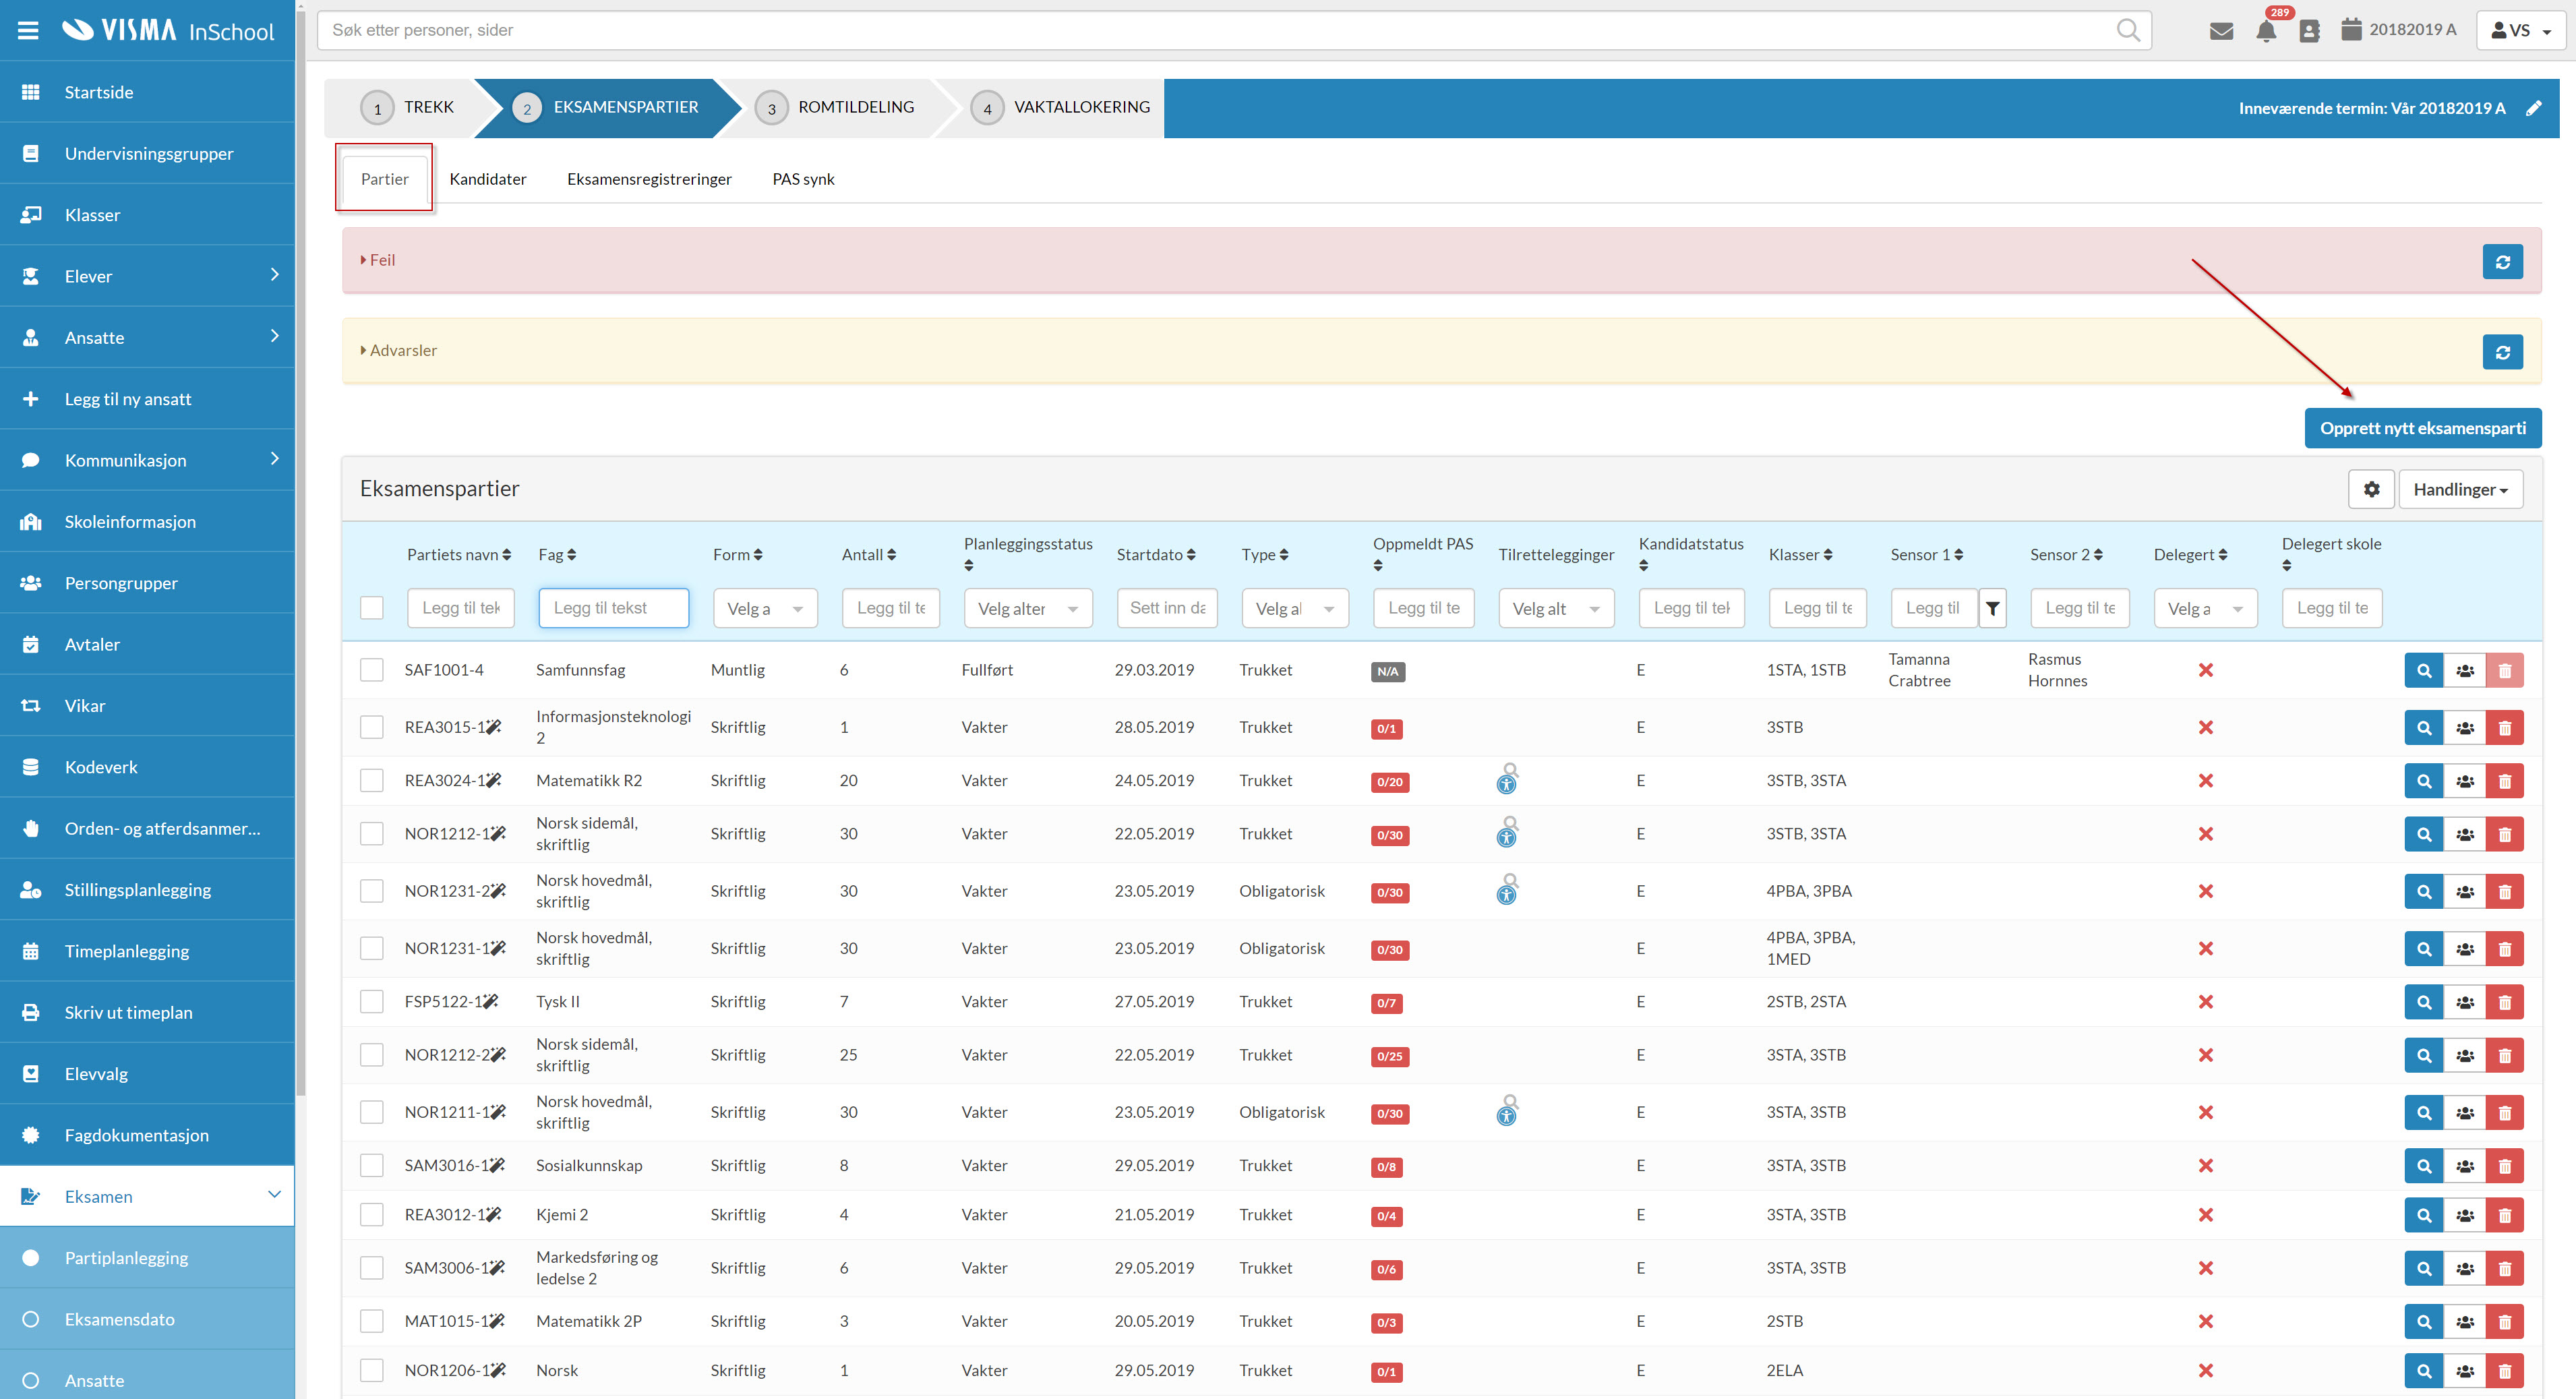The height and width of the screenshot is (1399, 2576).
Task: Open Eksamensdato in the sidebar
Action: pos(147,1320)
